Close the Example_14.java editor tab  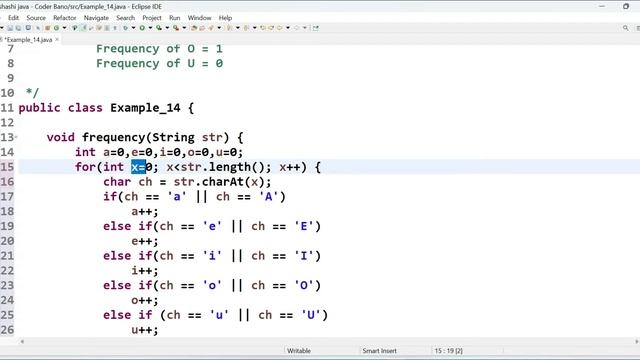point(57,40)
